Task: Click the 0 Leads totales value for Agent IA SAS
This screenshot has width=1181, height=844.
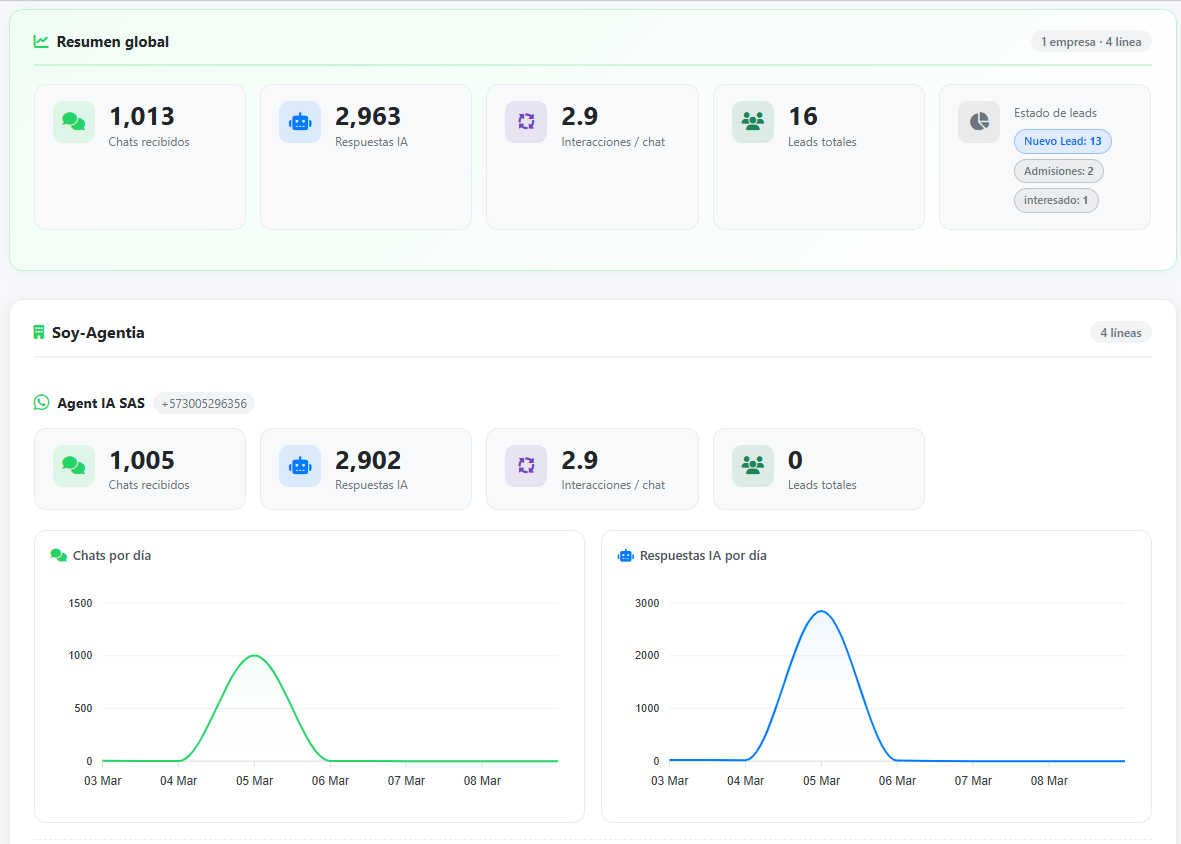Action: pos(795,460)
